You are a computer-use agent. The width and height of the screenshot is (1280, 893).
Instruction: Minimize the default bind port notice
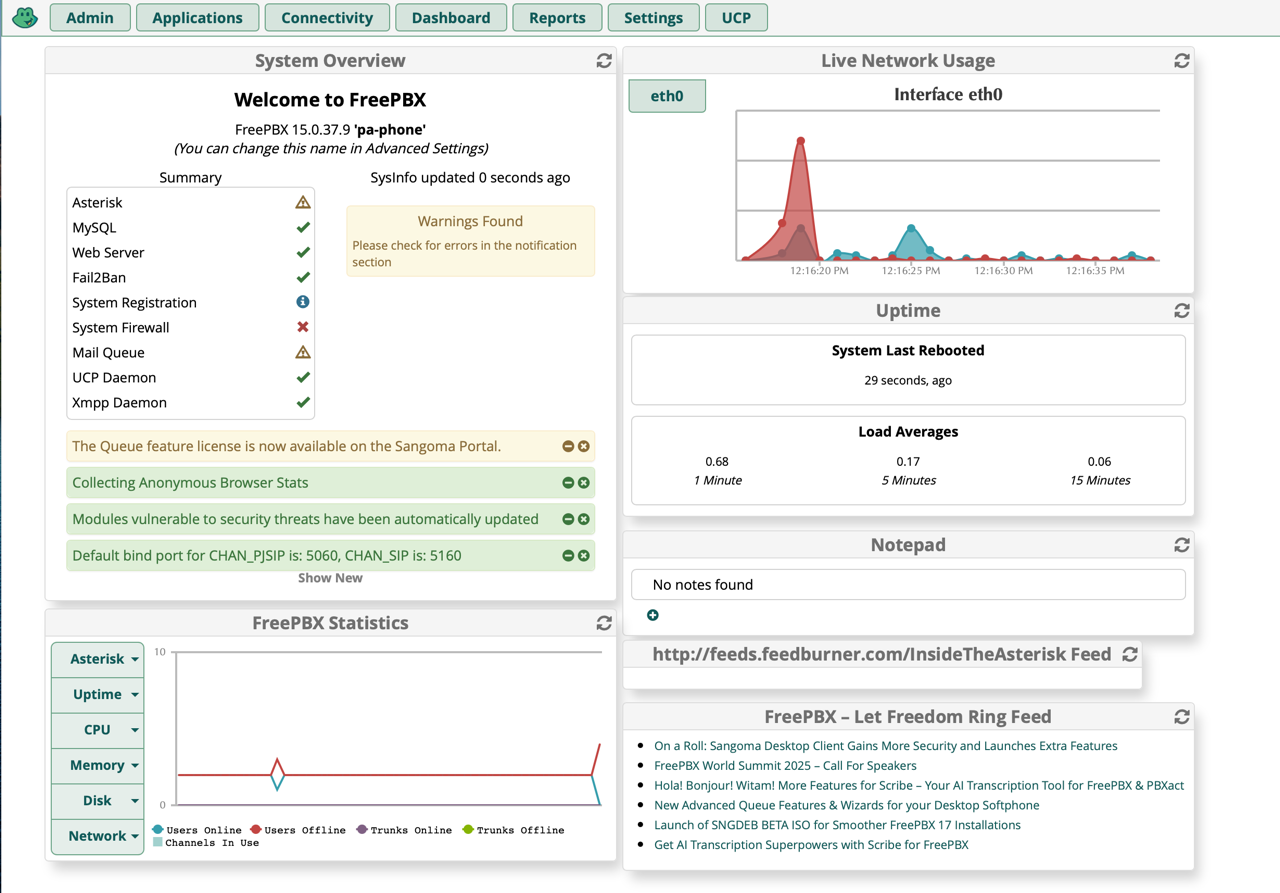pos(568,556)
